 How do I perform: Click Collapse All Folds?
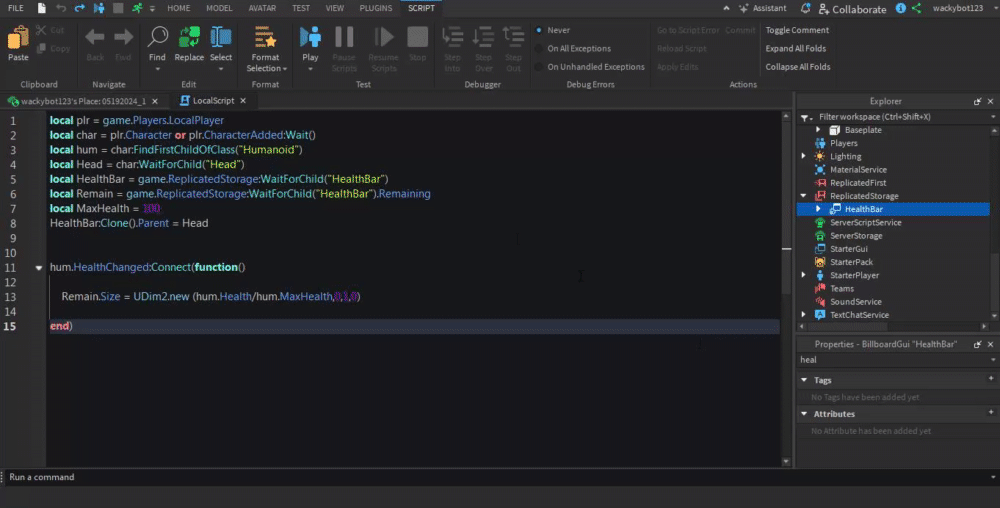(x=797, y=67)
